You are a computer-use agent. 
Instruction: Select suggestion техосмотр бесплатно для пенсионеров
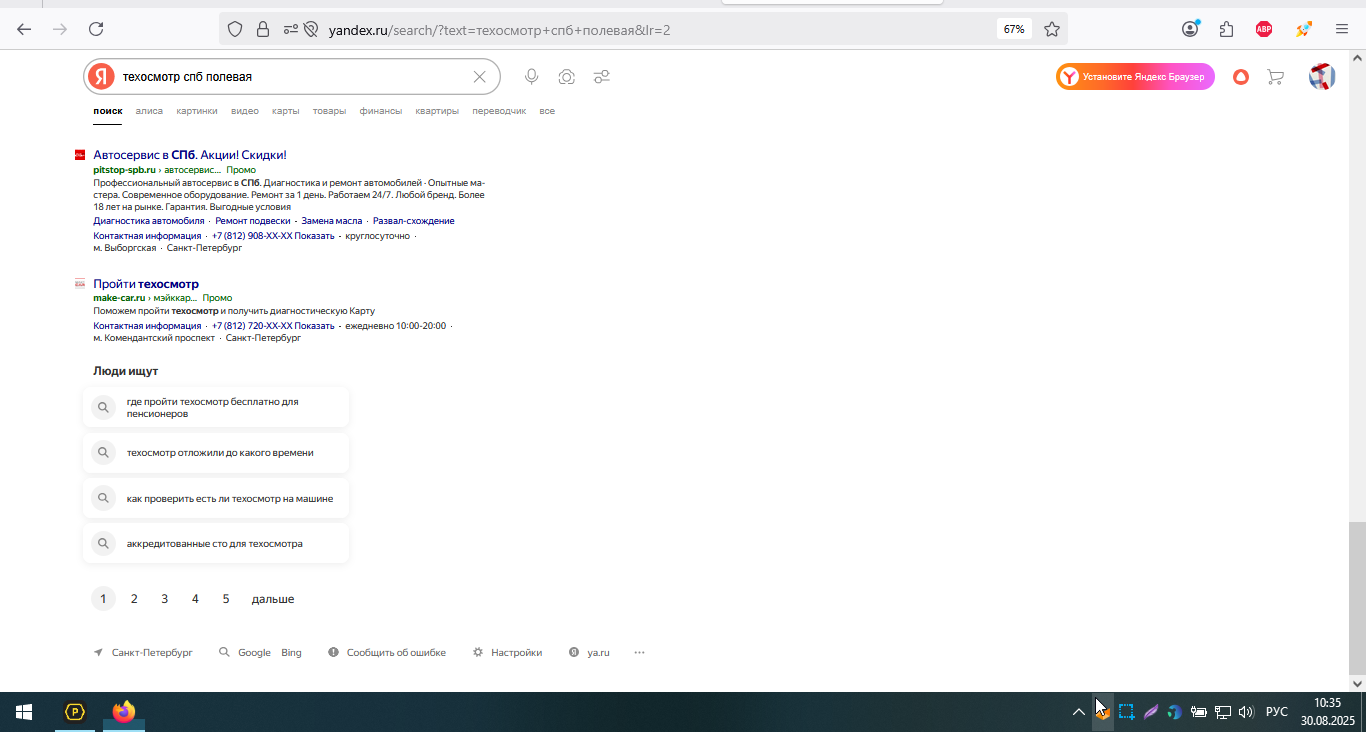(x=216, y=407)
